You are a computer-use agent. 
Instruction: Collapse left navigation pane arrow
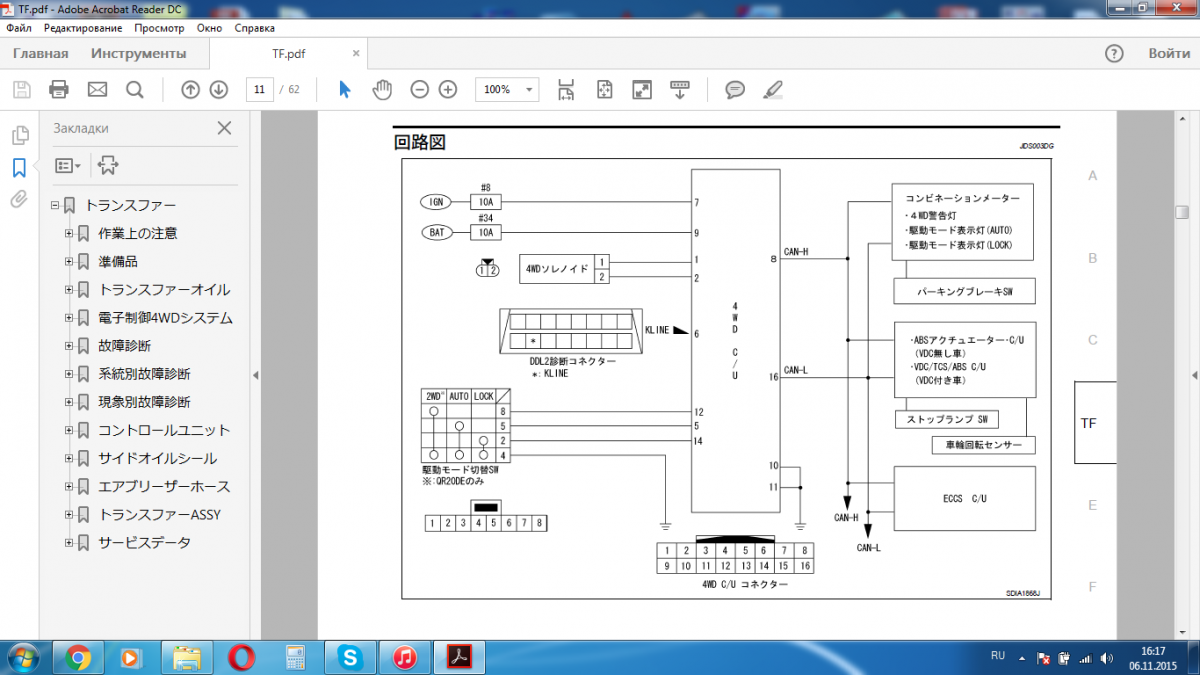255,375
